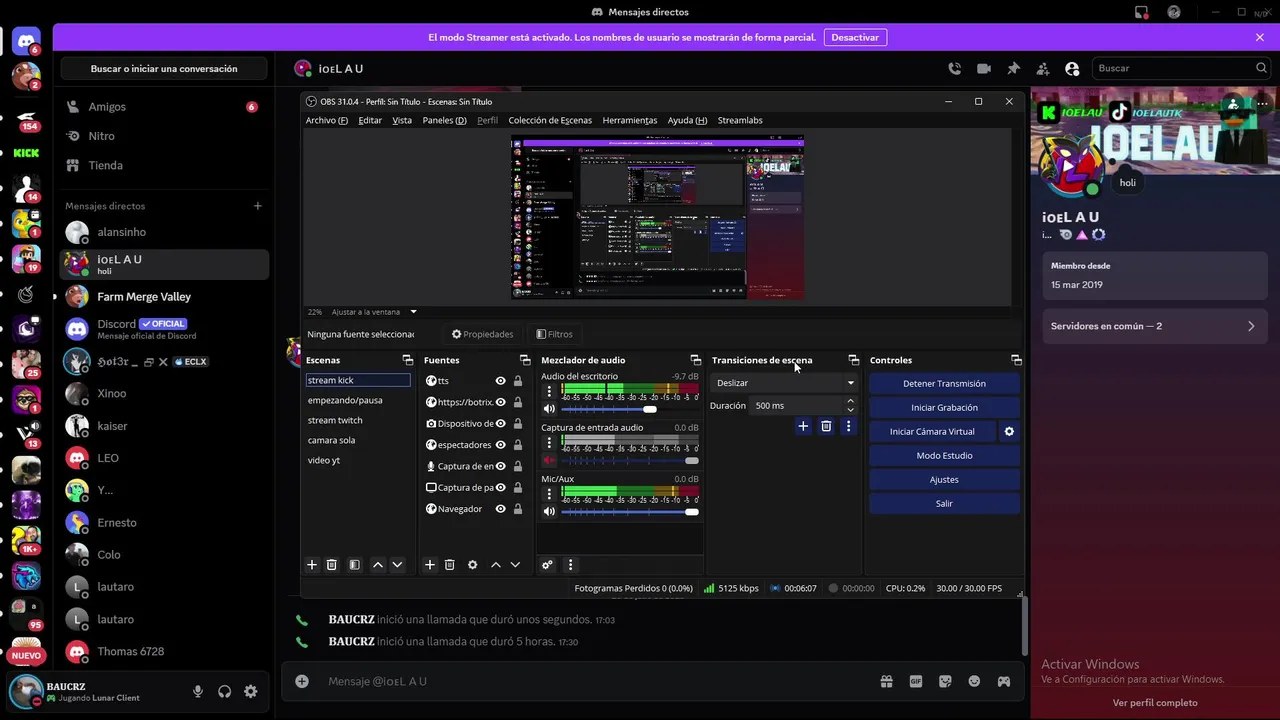Open pinned messages in Discord header

[x=1013, y=68]
